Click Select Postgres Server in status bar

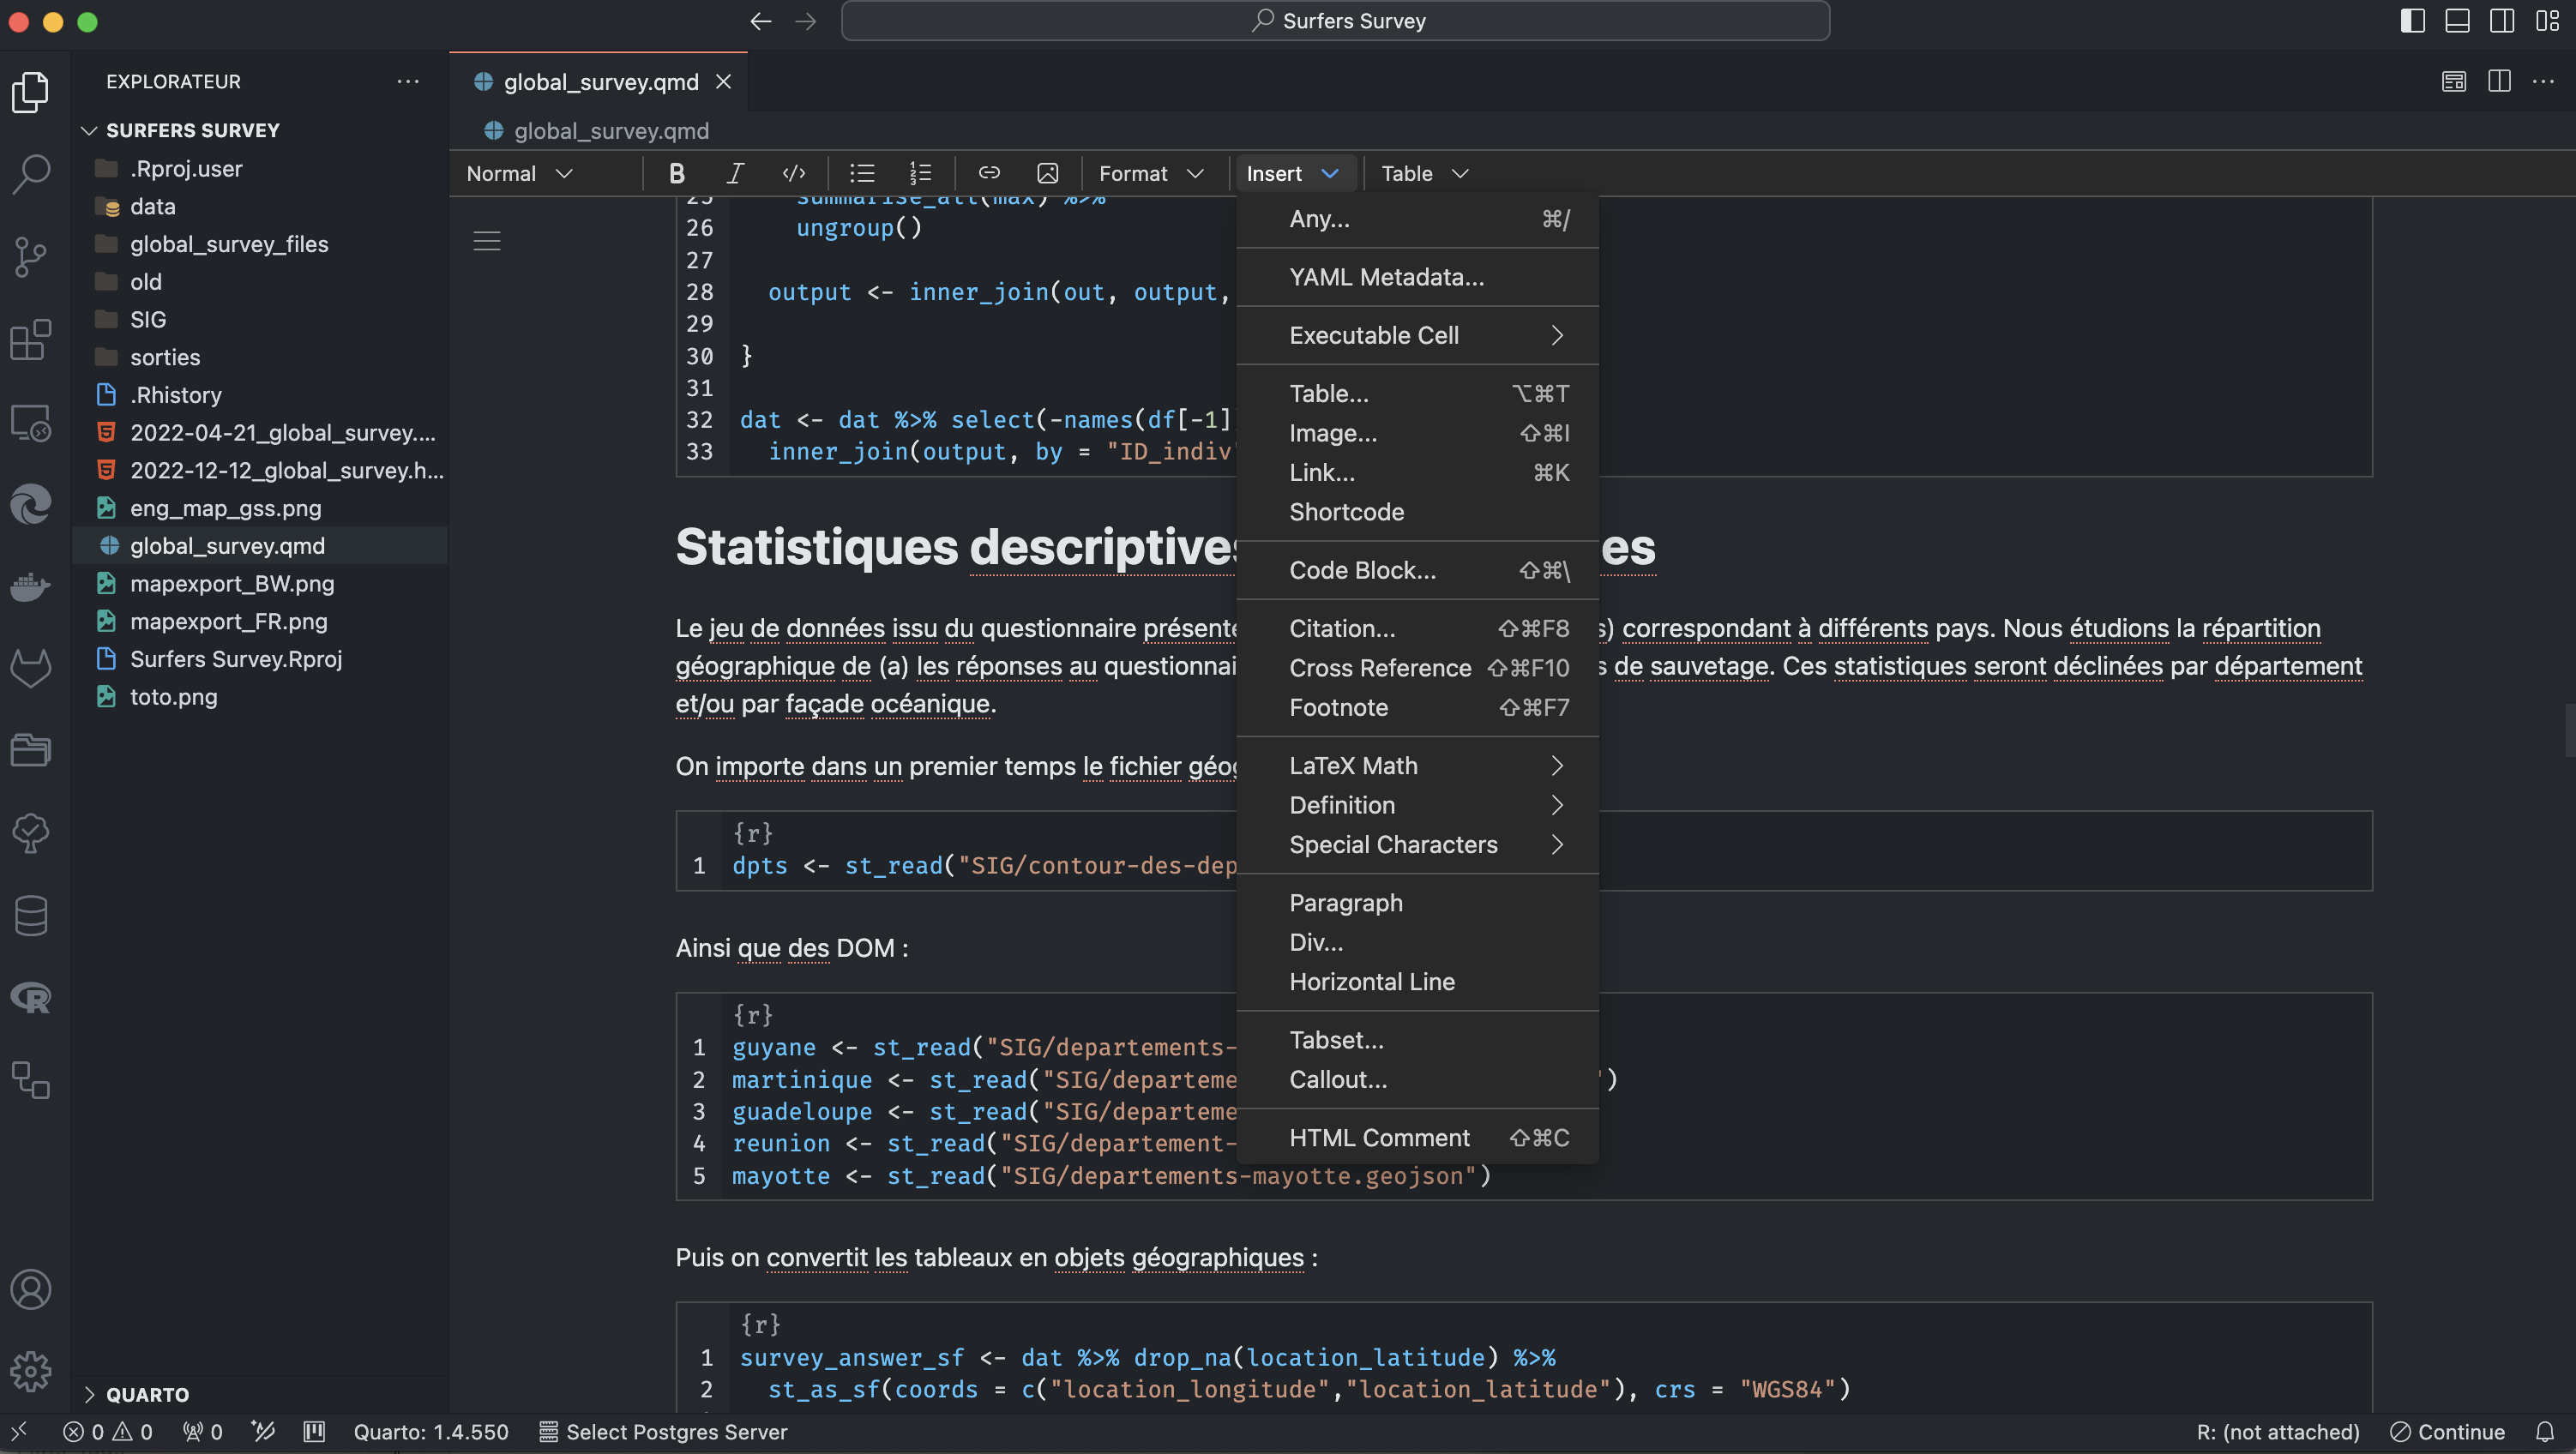click(664, 1432)
